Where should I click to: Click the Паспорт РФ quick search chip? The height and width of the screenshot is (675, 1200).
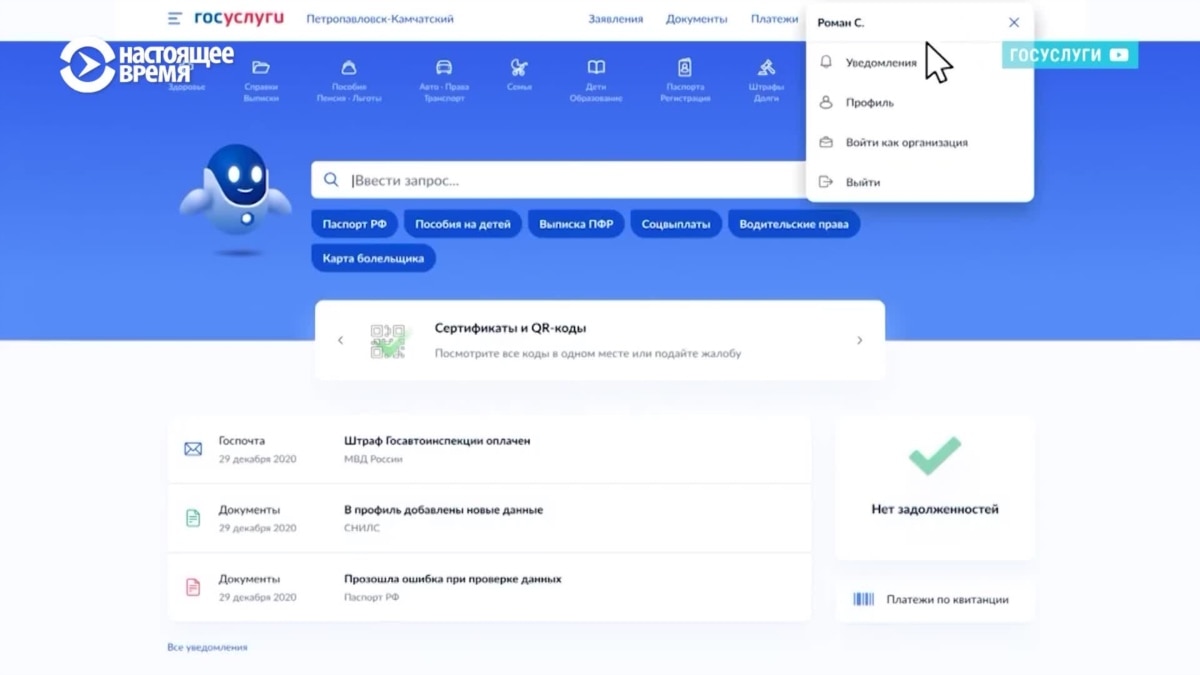[354, 224]
